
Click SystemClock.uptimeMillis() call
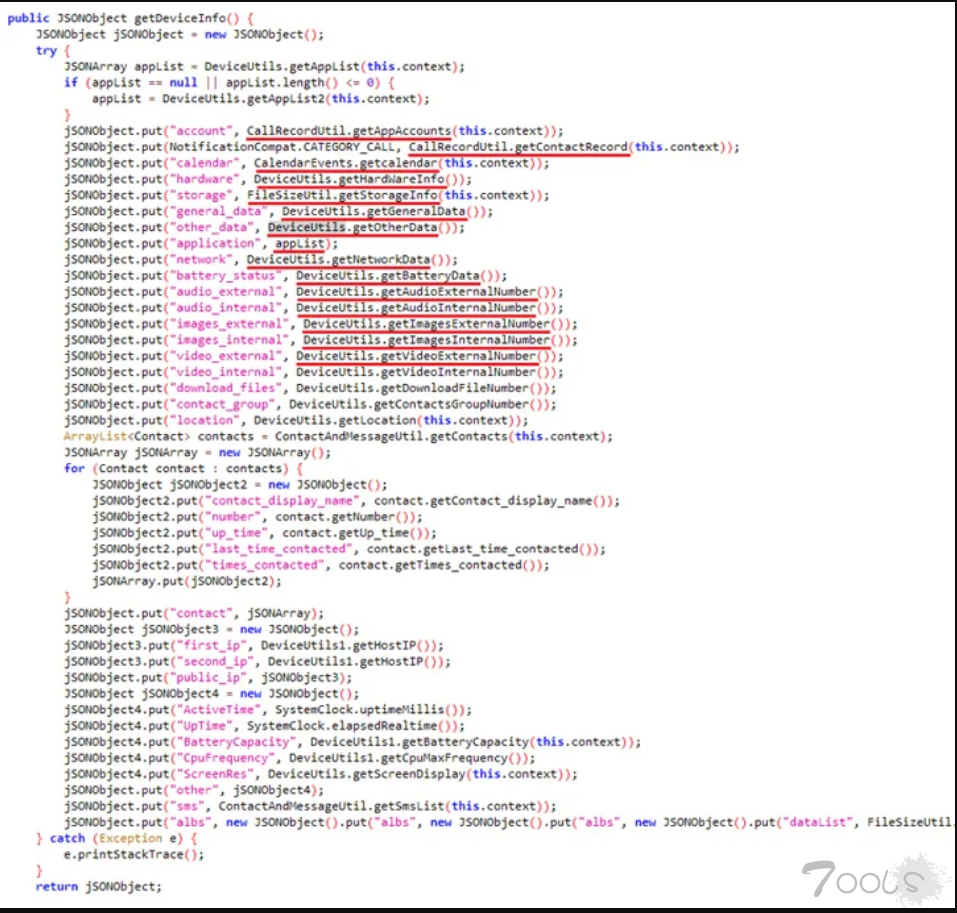(370, 709)
